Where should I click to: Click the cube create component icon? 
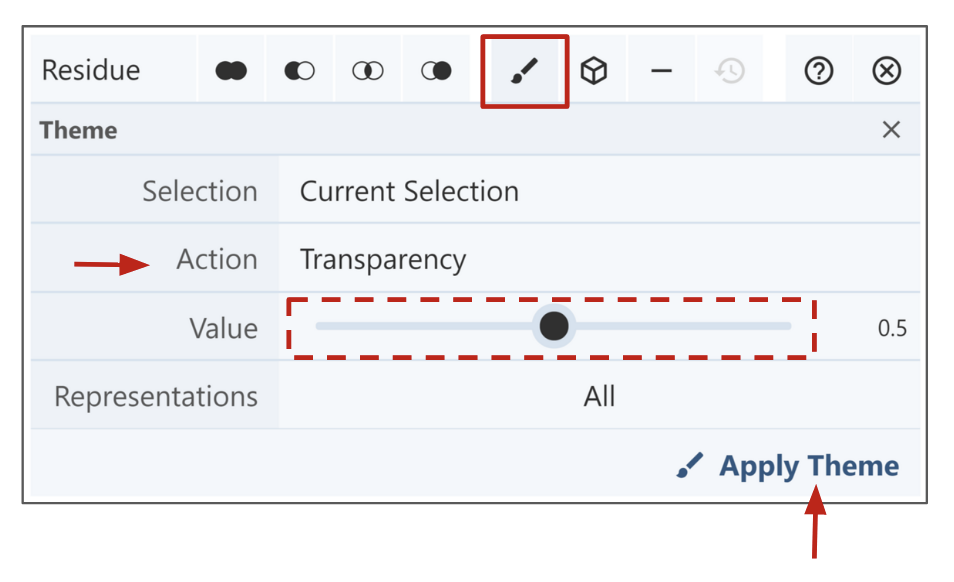click(x=594, y=71)
